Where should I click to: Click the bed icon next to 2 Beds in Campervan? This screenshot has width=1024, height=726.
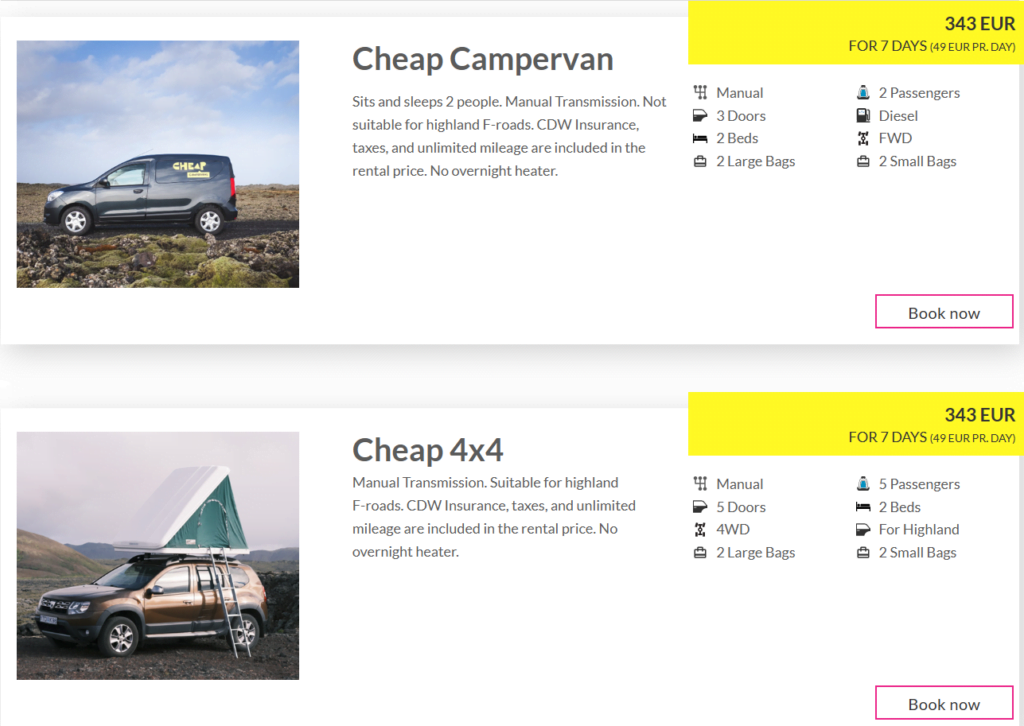pos(700,138)
